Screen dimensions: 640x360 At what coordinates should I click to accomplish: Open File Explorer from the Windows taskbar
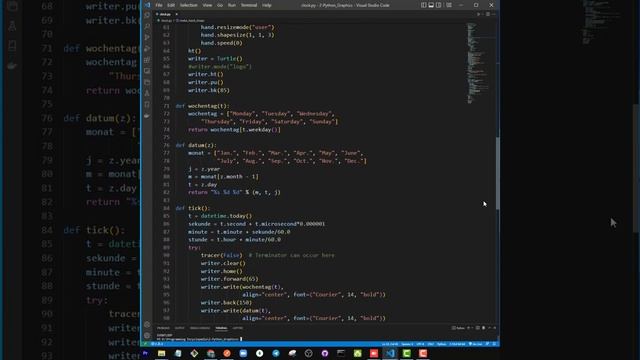[x=162, y=353]
